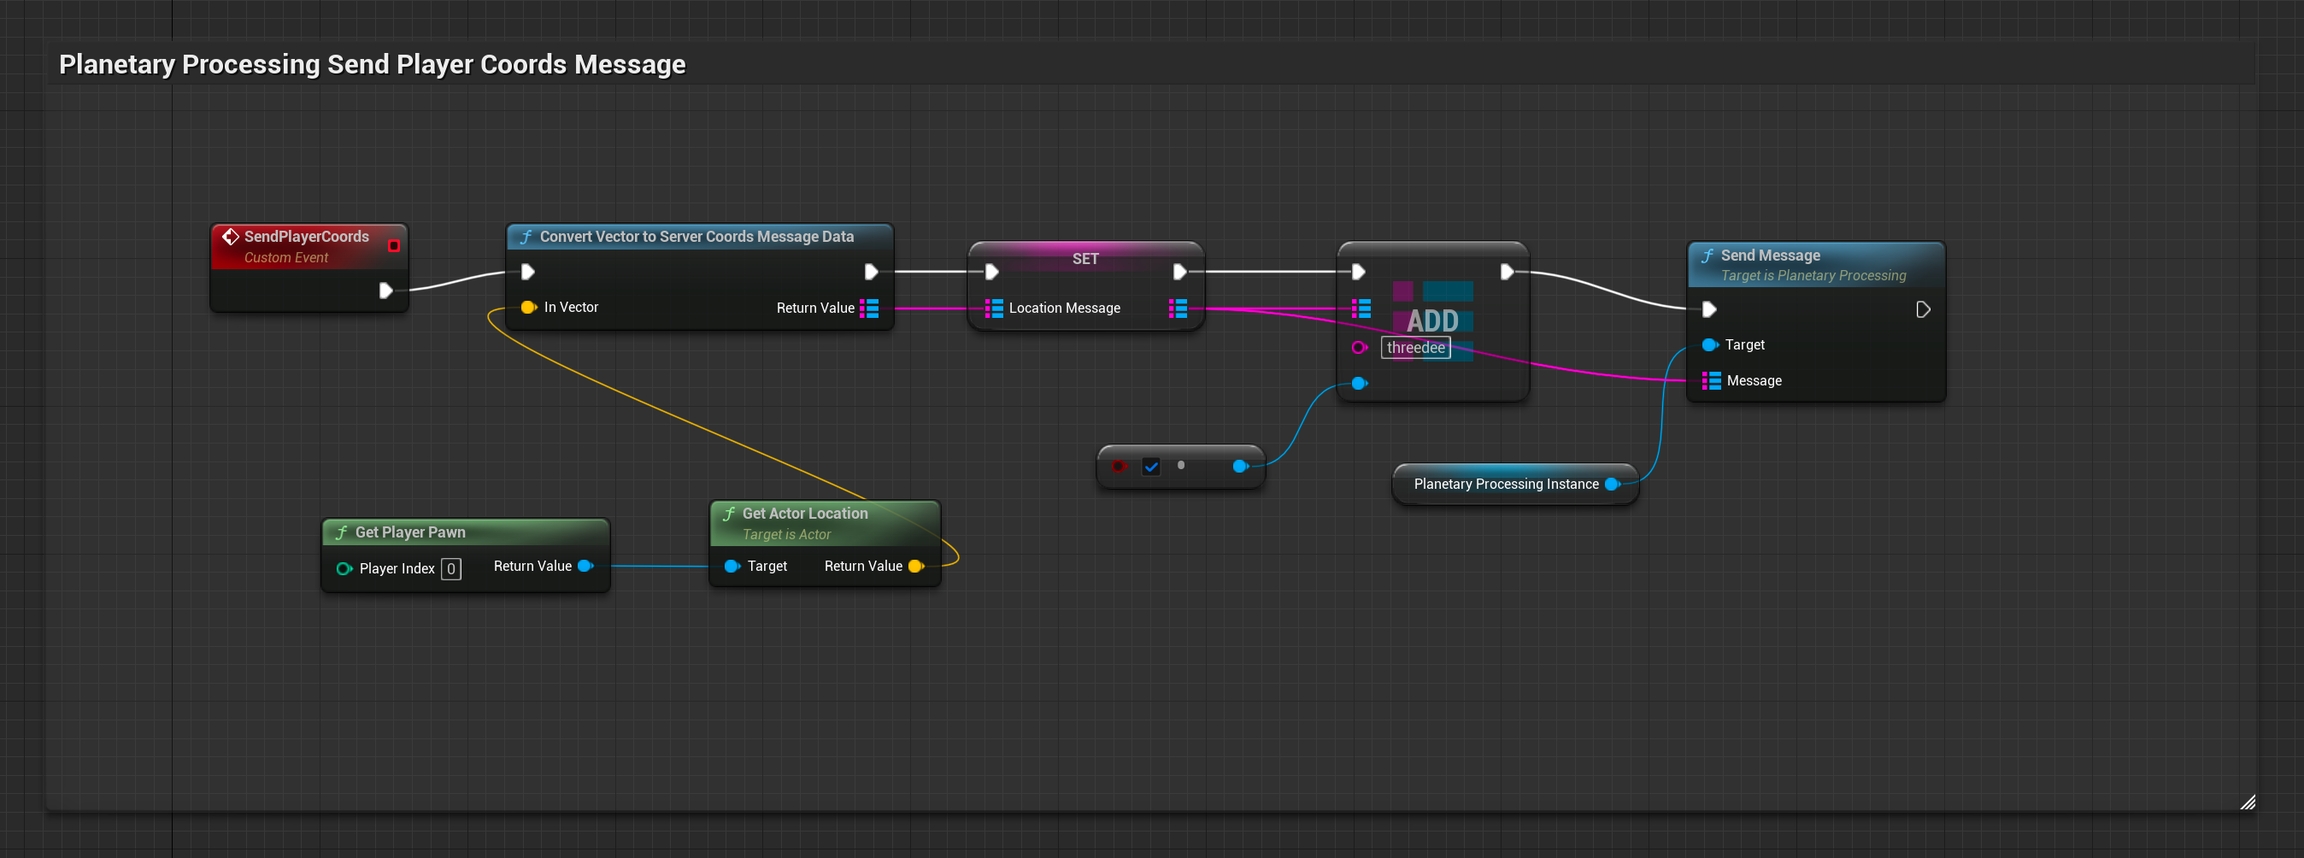
Task: Click Get Player Pawn Return Value pin
Action: (x=586, y=566)
